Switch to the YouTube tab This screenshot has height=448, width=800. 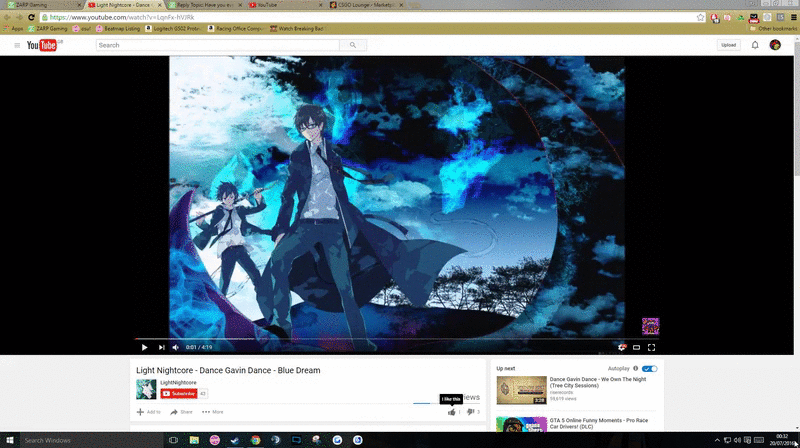point(286,5)
